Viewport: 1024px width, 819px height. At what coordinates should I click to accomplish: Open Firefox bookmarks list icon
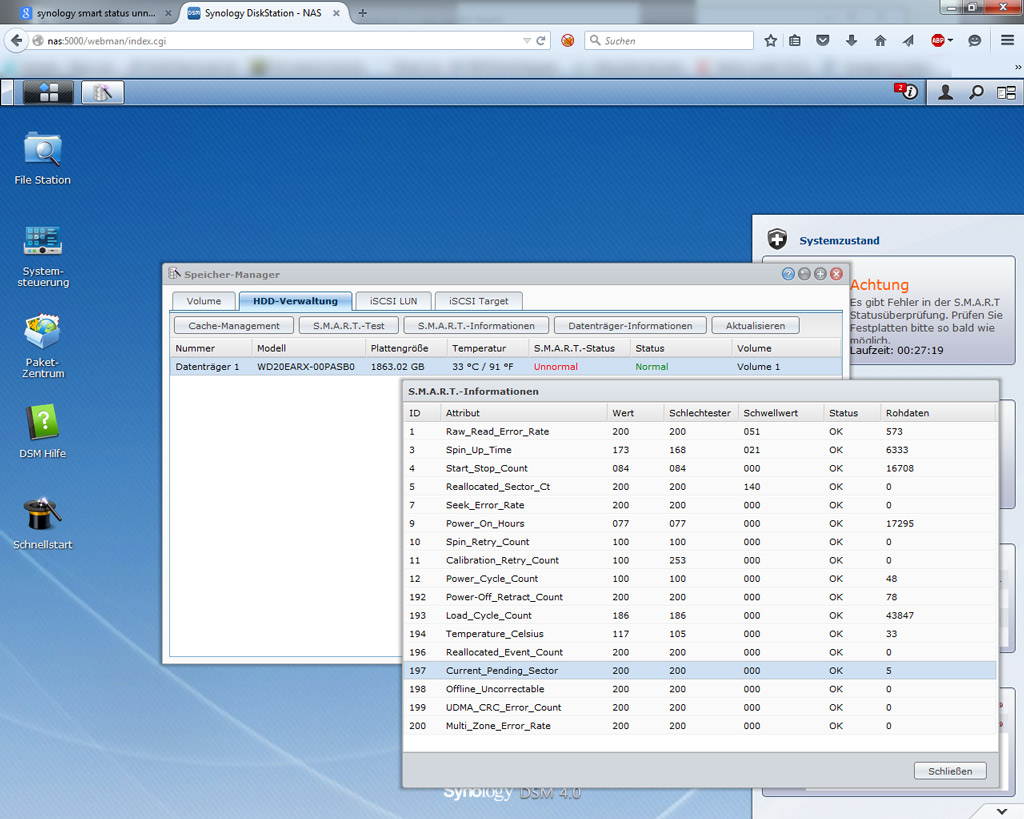795,40
